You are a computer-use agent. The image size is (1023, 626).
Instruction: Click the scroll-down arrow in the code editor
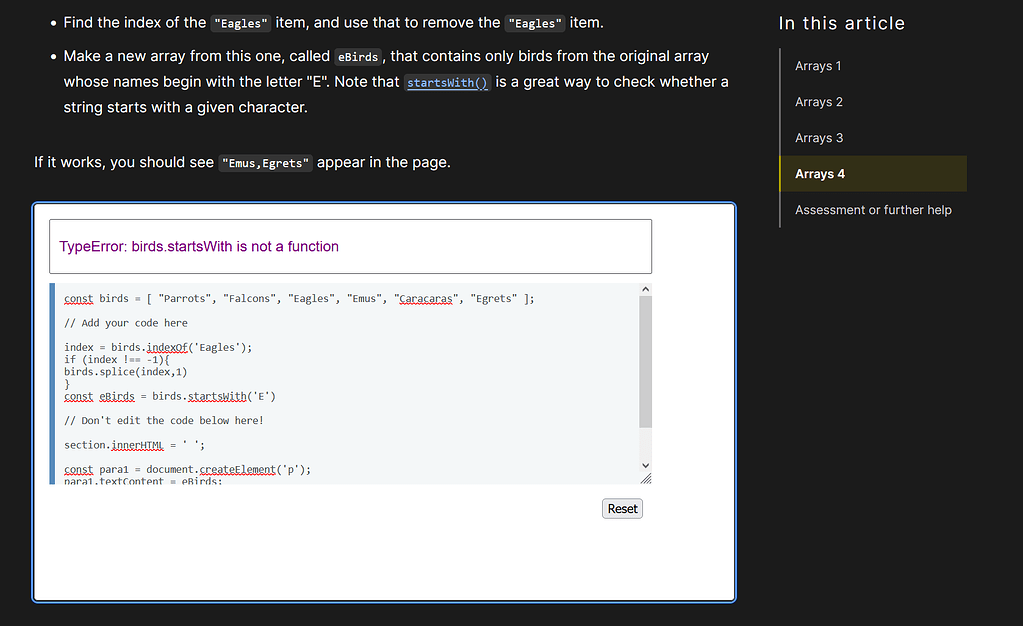click(645, 465)
